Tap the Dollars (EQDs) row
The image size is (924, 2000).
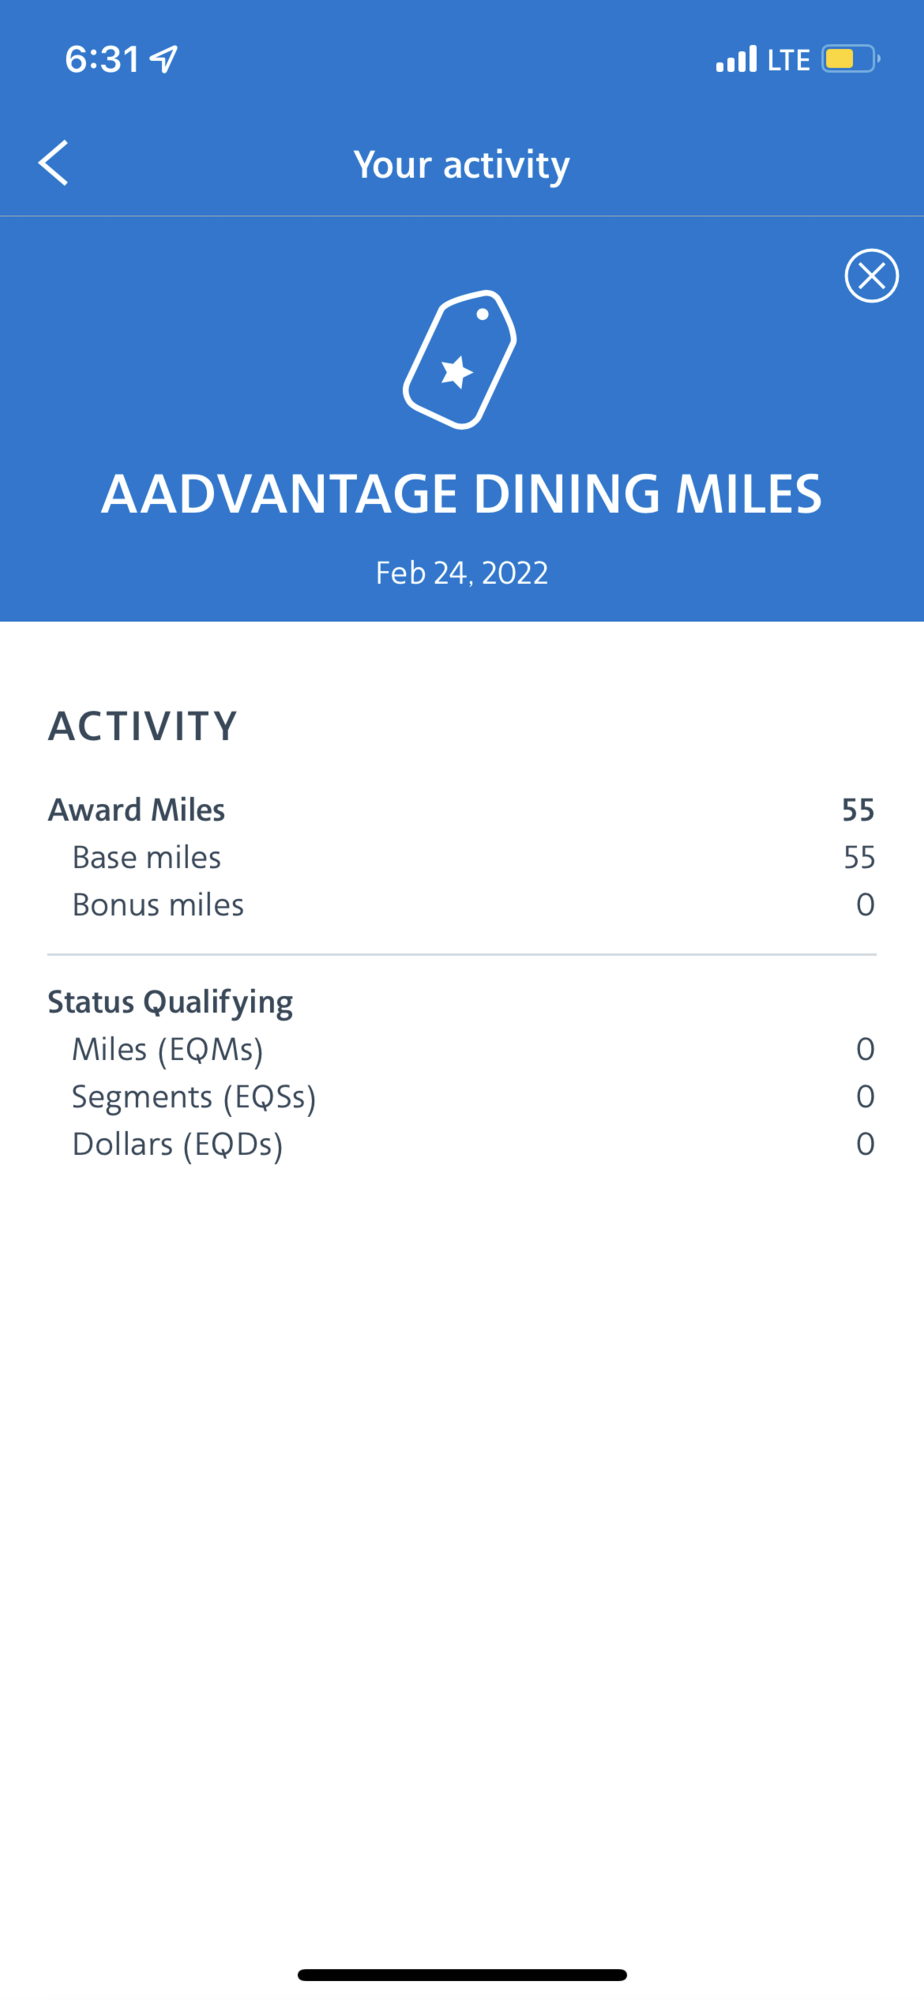(462, 1144)
